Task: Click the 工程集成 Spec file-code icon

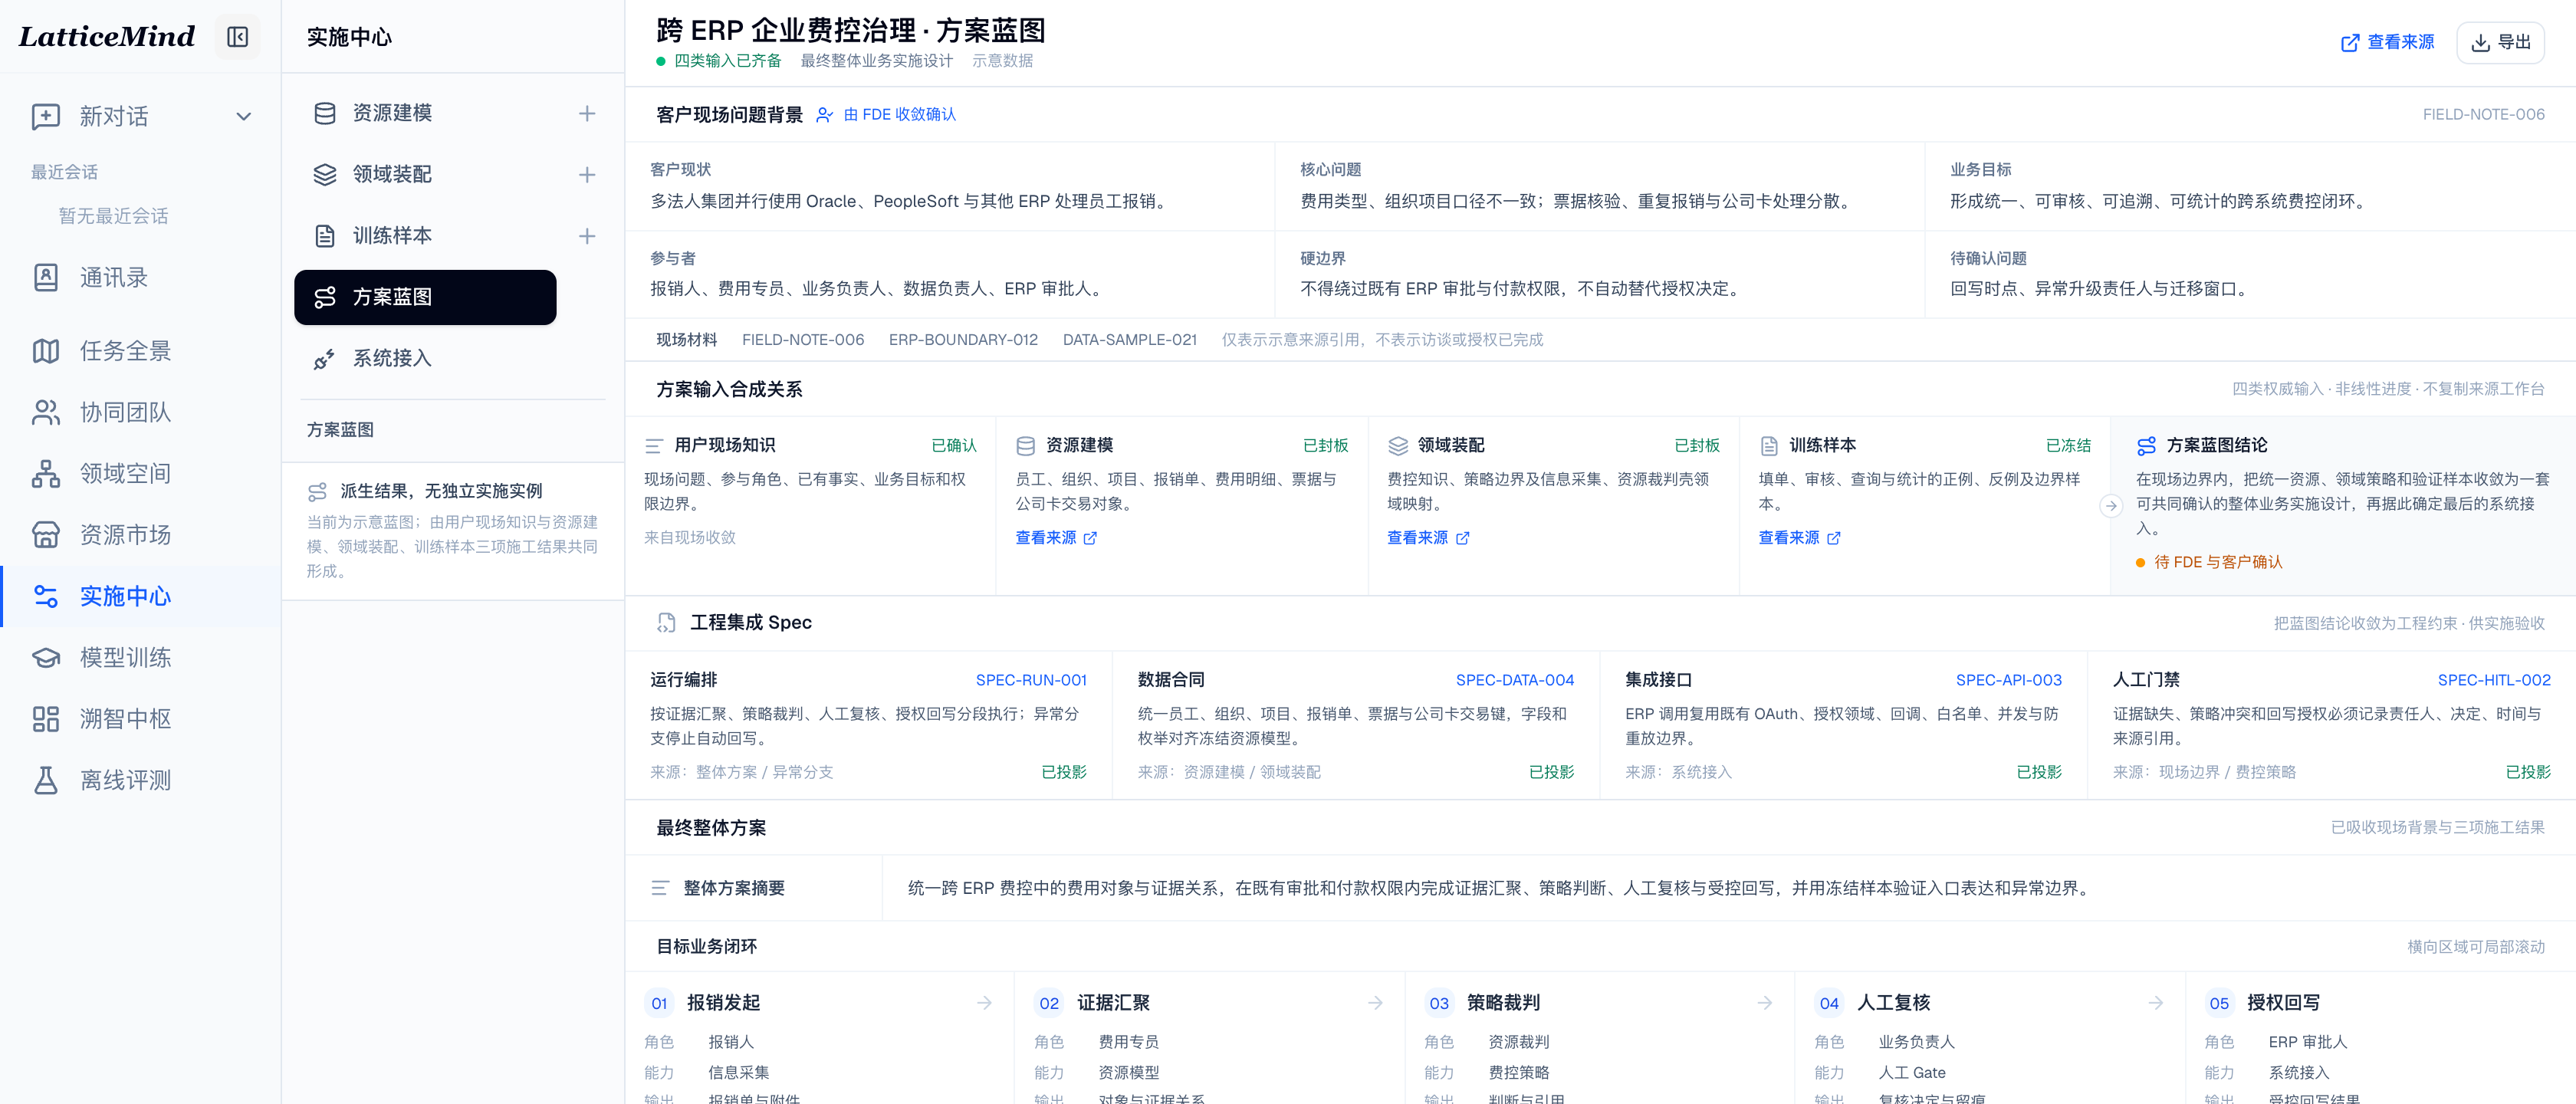Action: pyautogui.click(x=666, y=623)
